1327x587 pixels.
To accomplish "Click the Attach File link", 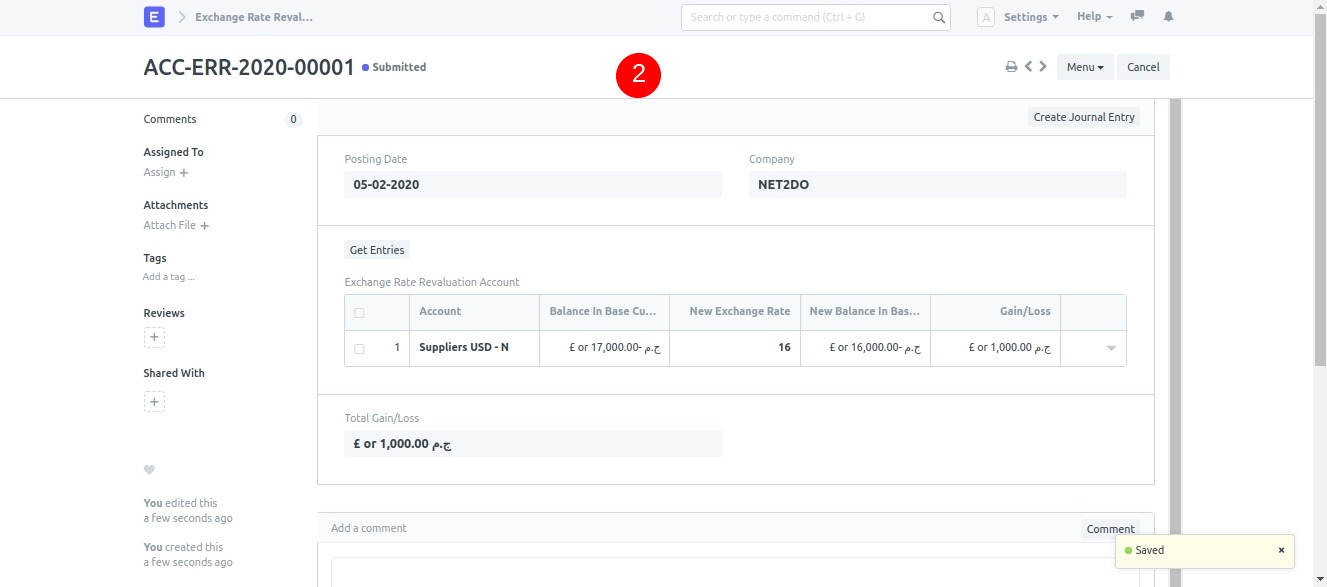I will (x=169, y=225).
